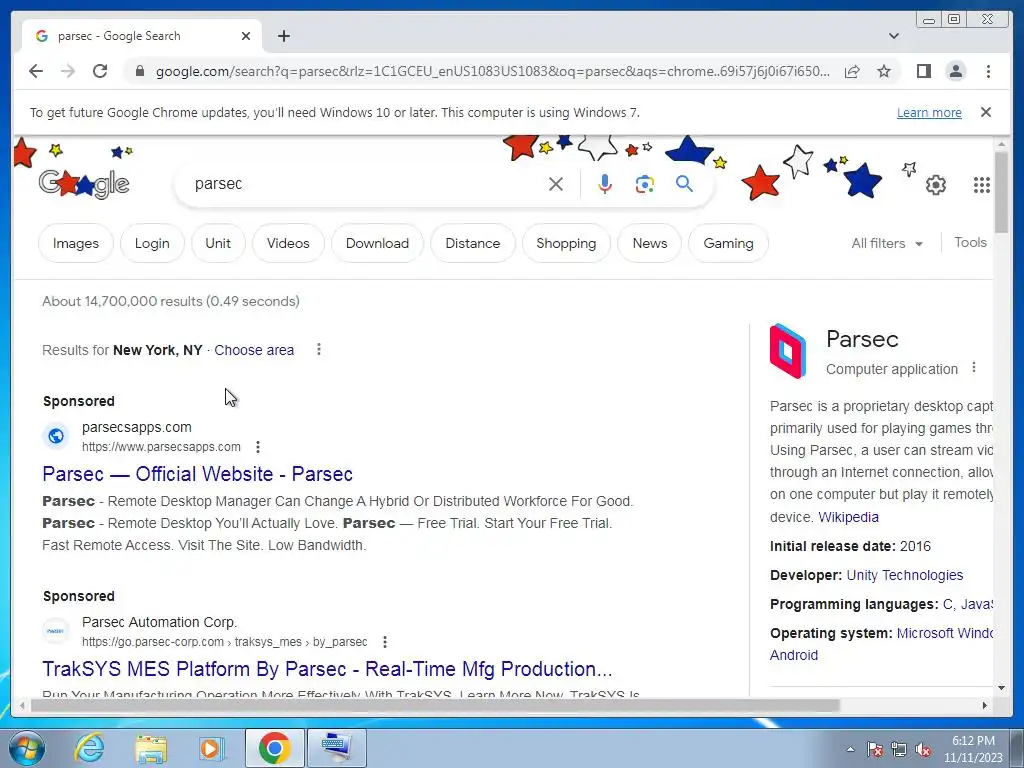The image size is (1024, 768).
Task: Open Chrome three-dot menu
Action: click(x=988, y=71)
